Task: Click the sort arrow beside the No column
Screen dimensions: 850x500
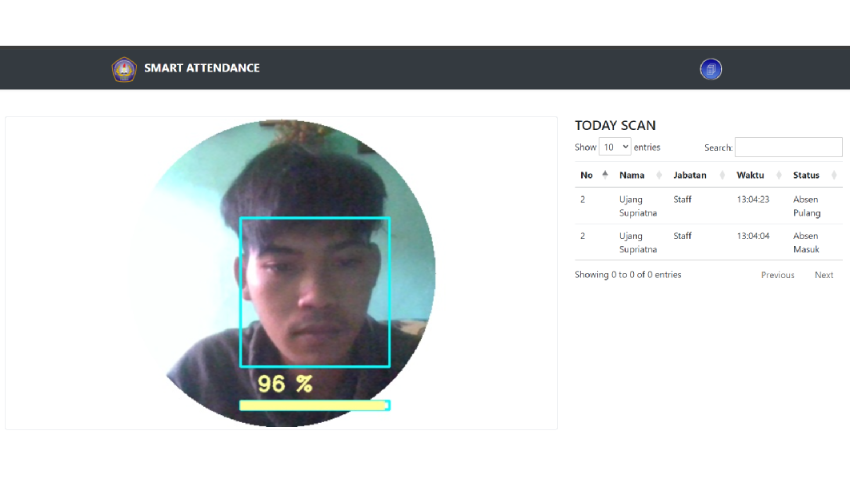Action: pyautogui.click(x=604, y=175)
